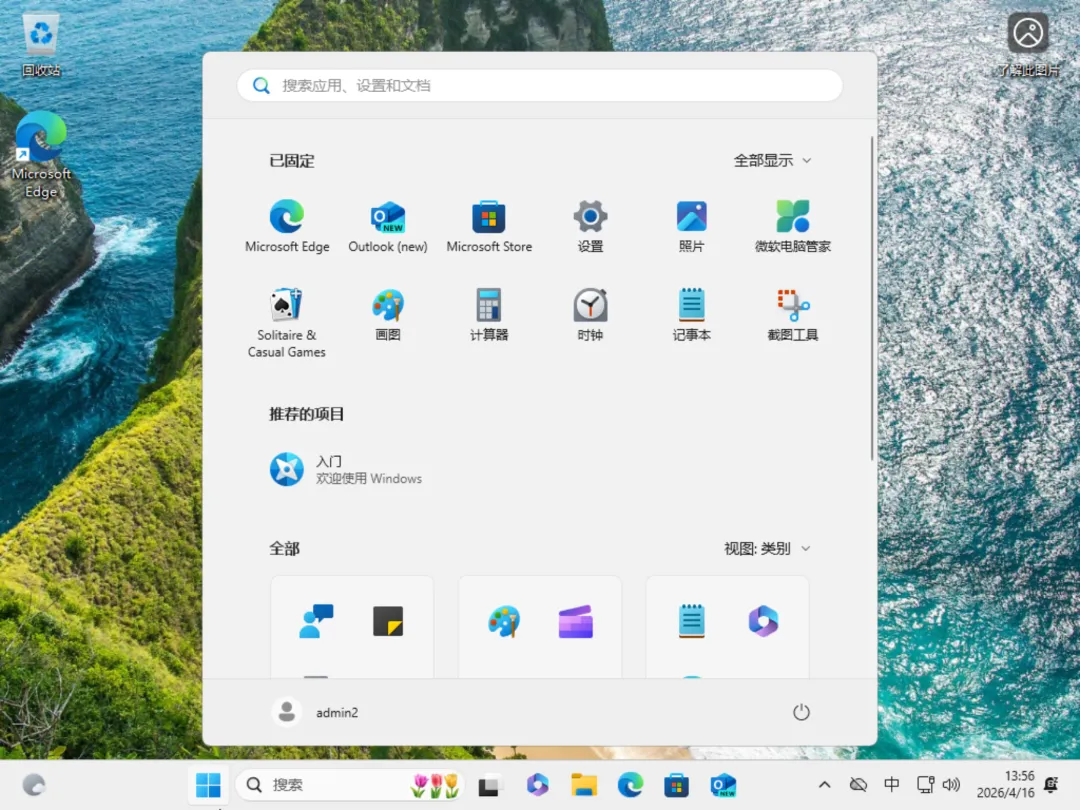Click the taskbar 搜索 search box
This screenshot has width=1080, height=810.
point(349,785)
